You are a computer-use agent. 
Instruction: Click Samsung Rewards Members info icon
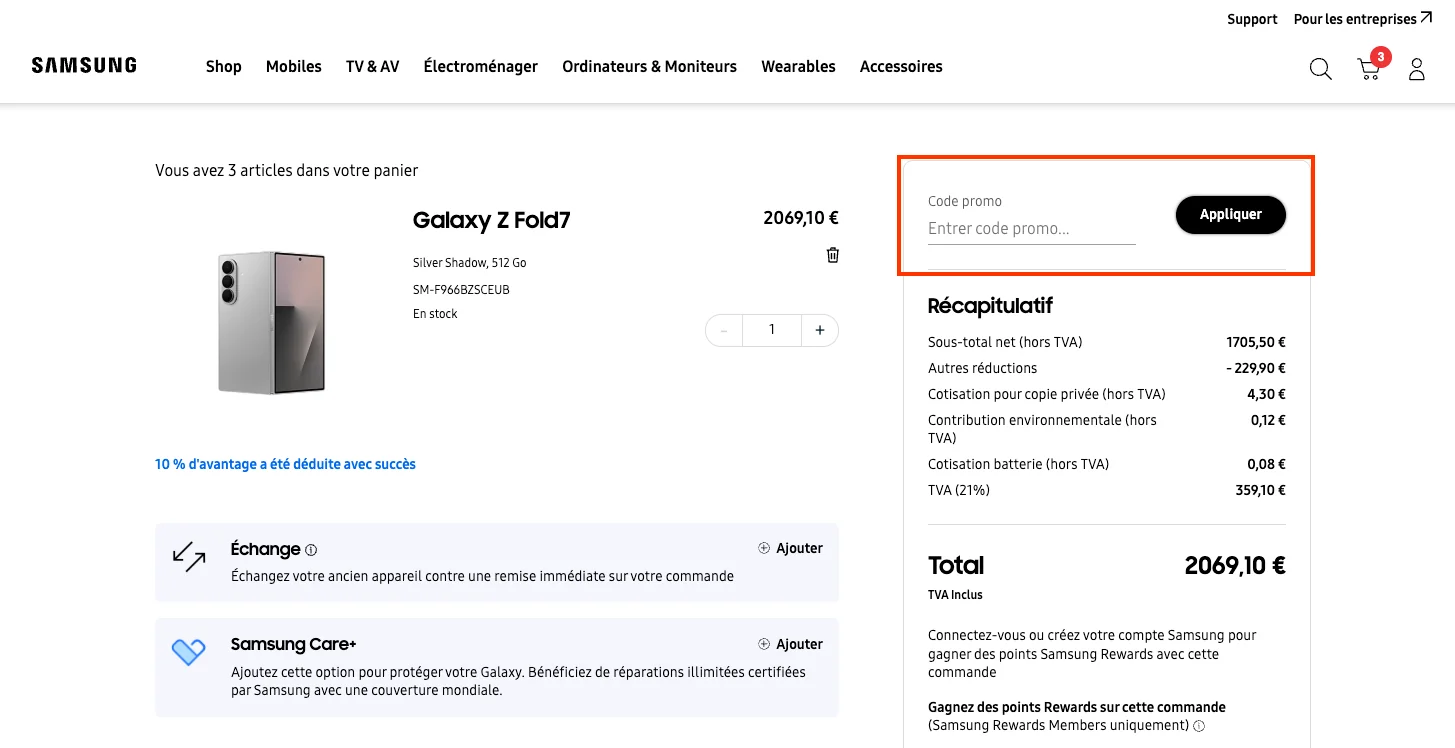point(1199,726)
